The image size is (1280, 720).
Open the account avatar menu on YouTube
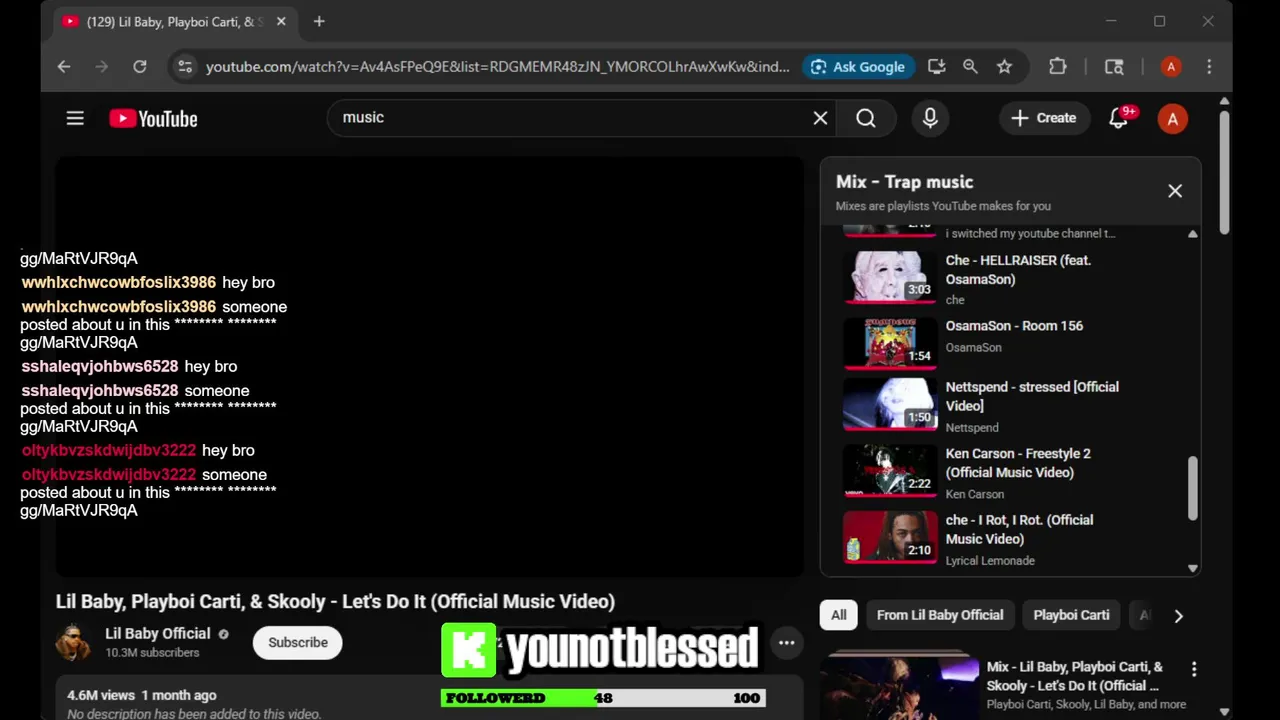pyautogui.click(x=1173, y=118)
